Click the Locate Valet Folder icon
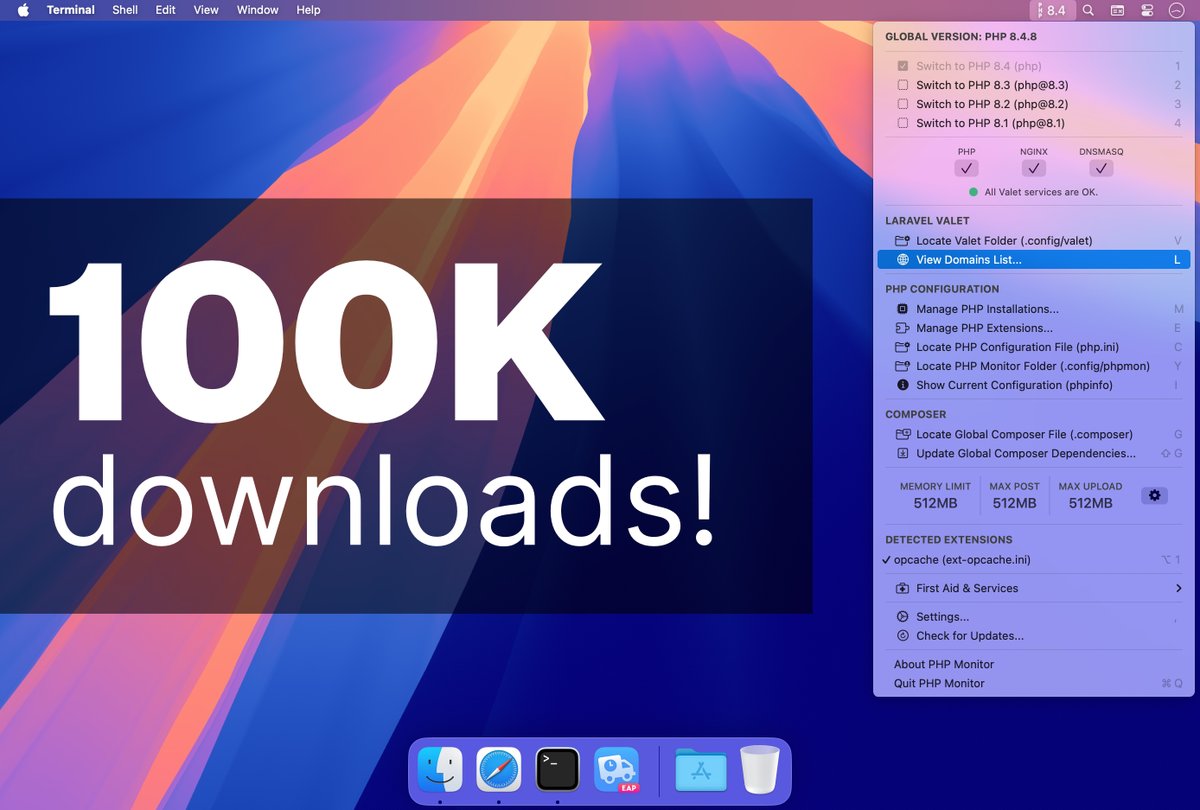1200x810 pixels. click(902, 241)
